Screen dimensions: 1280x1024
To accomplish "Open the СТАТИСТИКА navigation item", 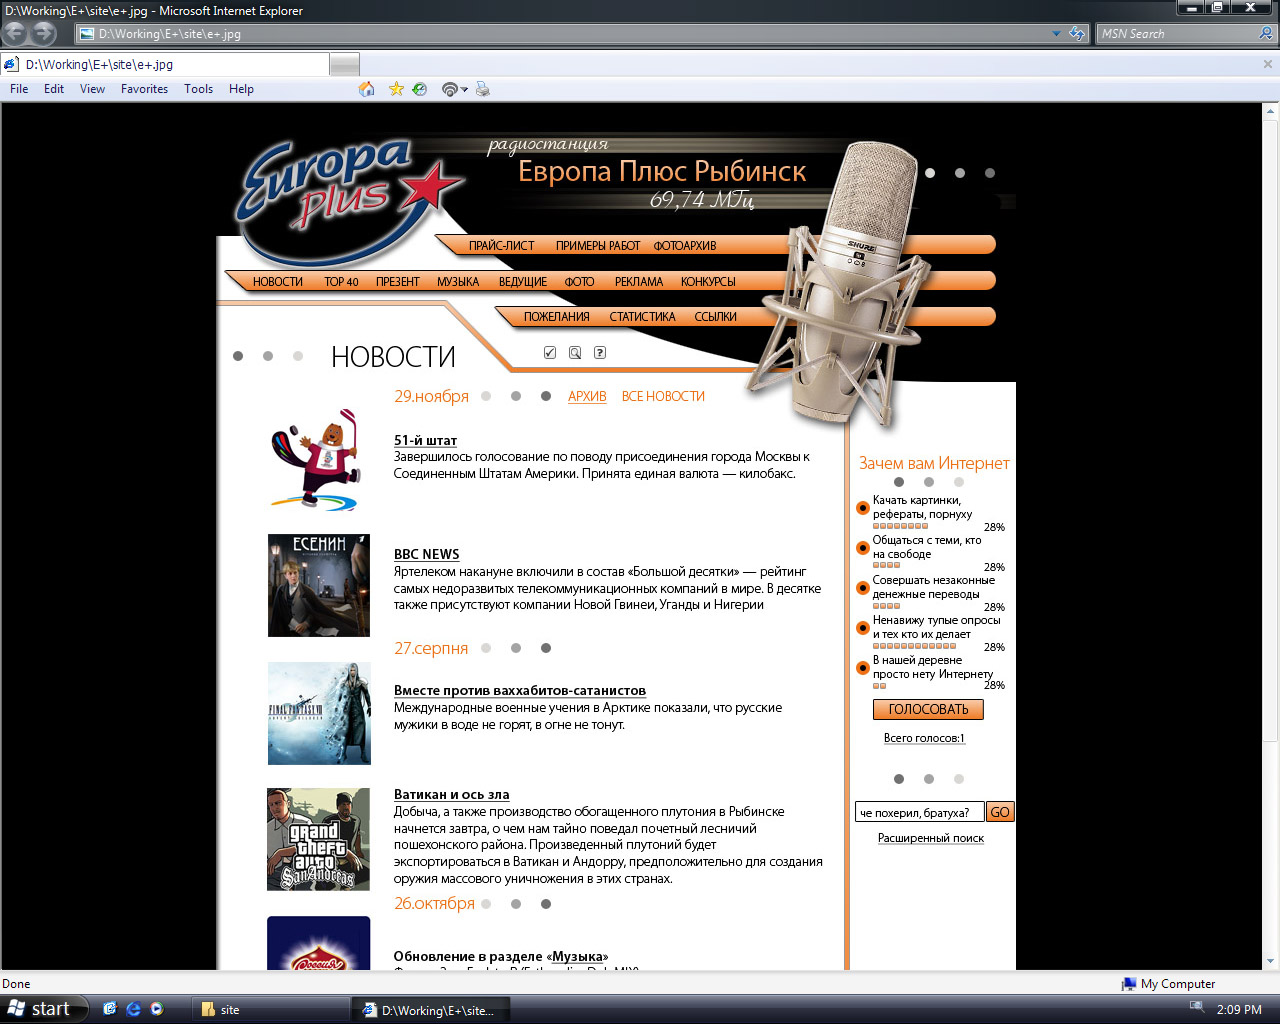I will (642, 317).
